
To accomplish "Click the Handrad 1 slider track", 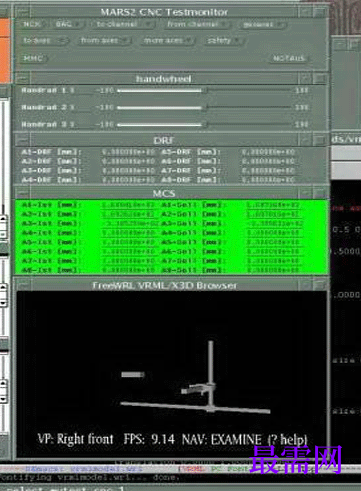I will tap(204, 91).
